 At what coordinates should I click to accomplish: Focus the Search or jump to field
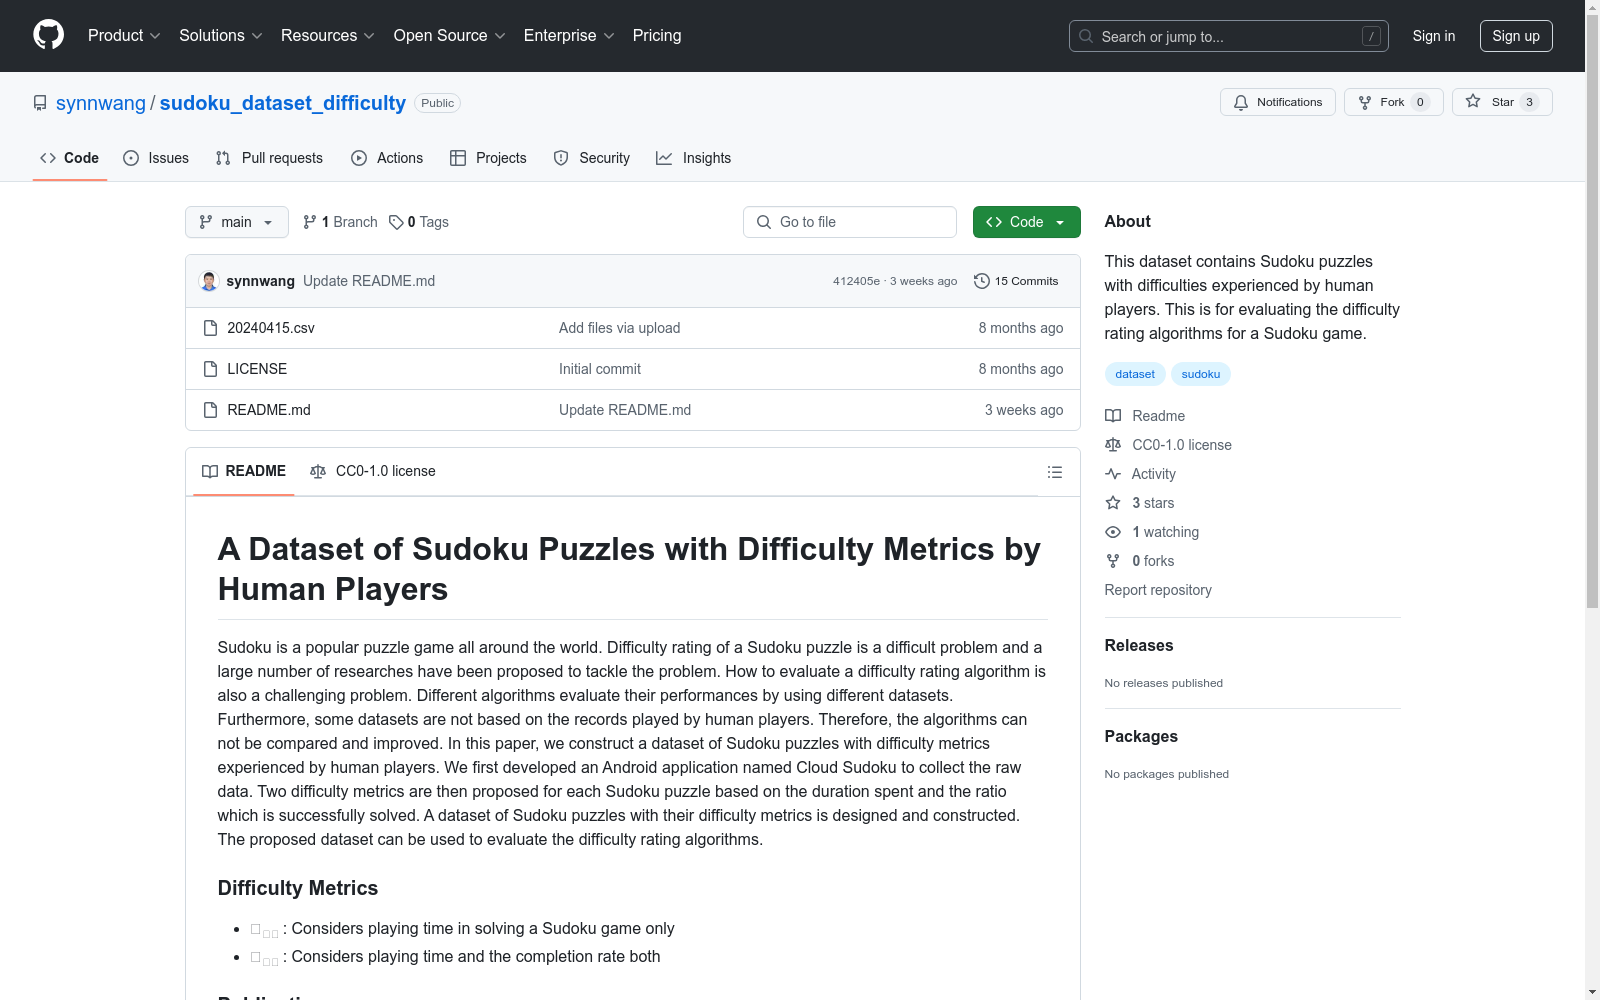(1228, 36)
